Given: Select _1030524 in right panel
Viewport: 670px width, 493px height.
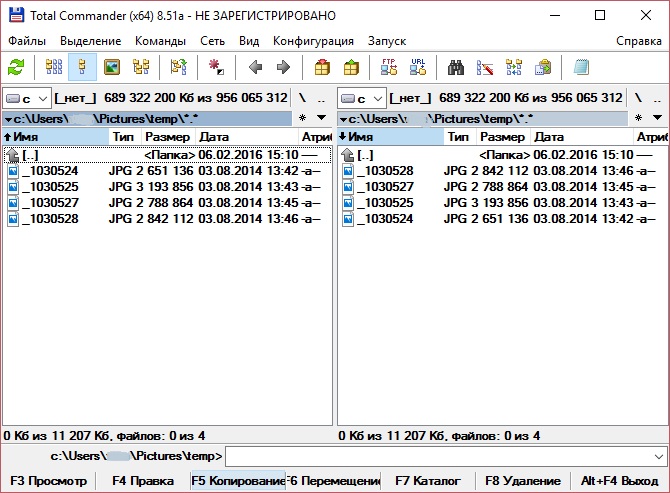Looking at the screenshot, I should click(x=502, y=219).
